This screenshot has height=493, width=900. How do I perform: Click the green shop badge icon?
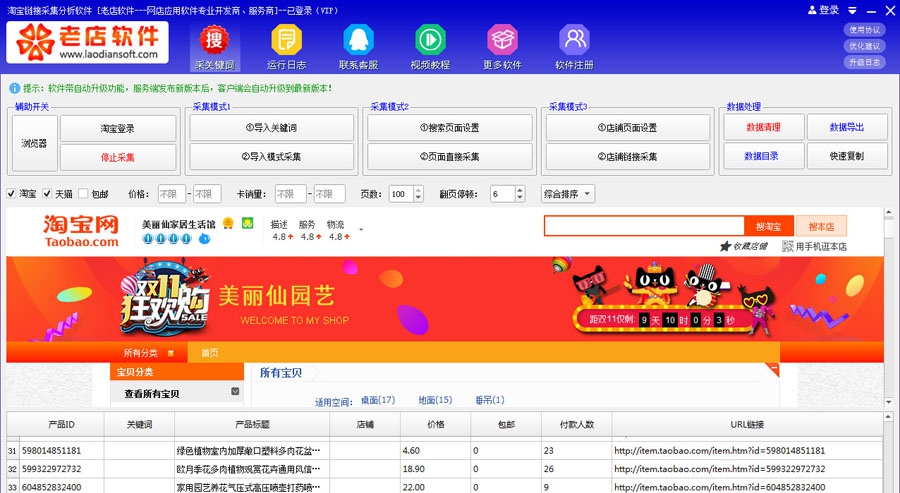(x=247, y=223)
